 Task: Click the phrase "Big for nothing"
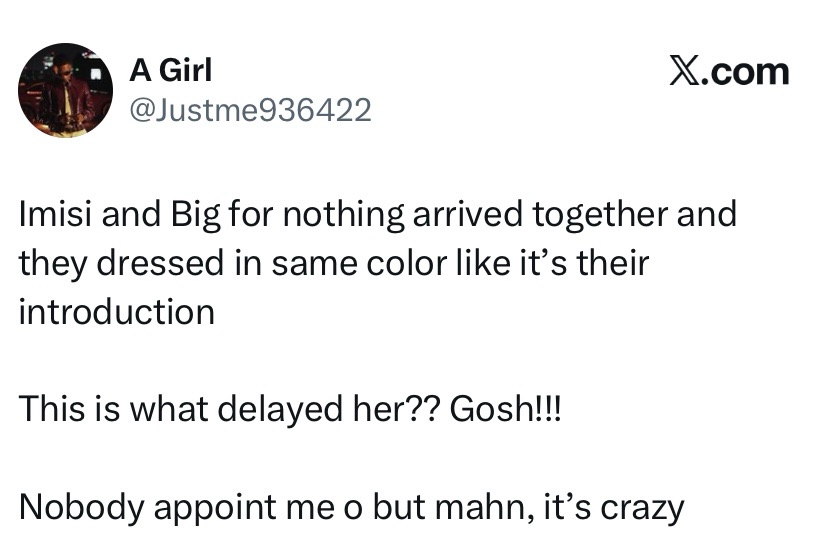(257, 215)
